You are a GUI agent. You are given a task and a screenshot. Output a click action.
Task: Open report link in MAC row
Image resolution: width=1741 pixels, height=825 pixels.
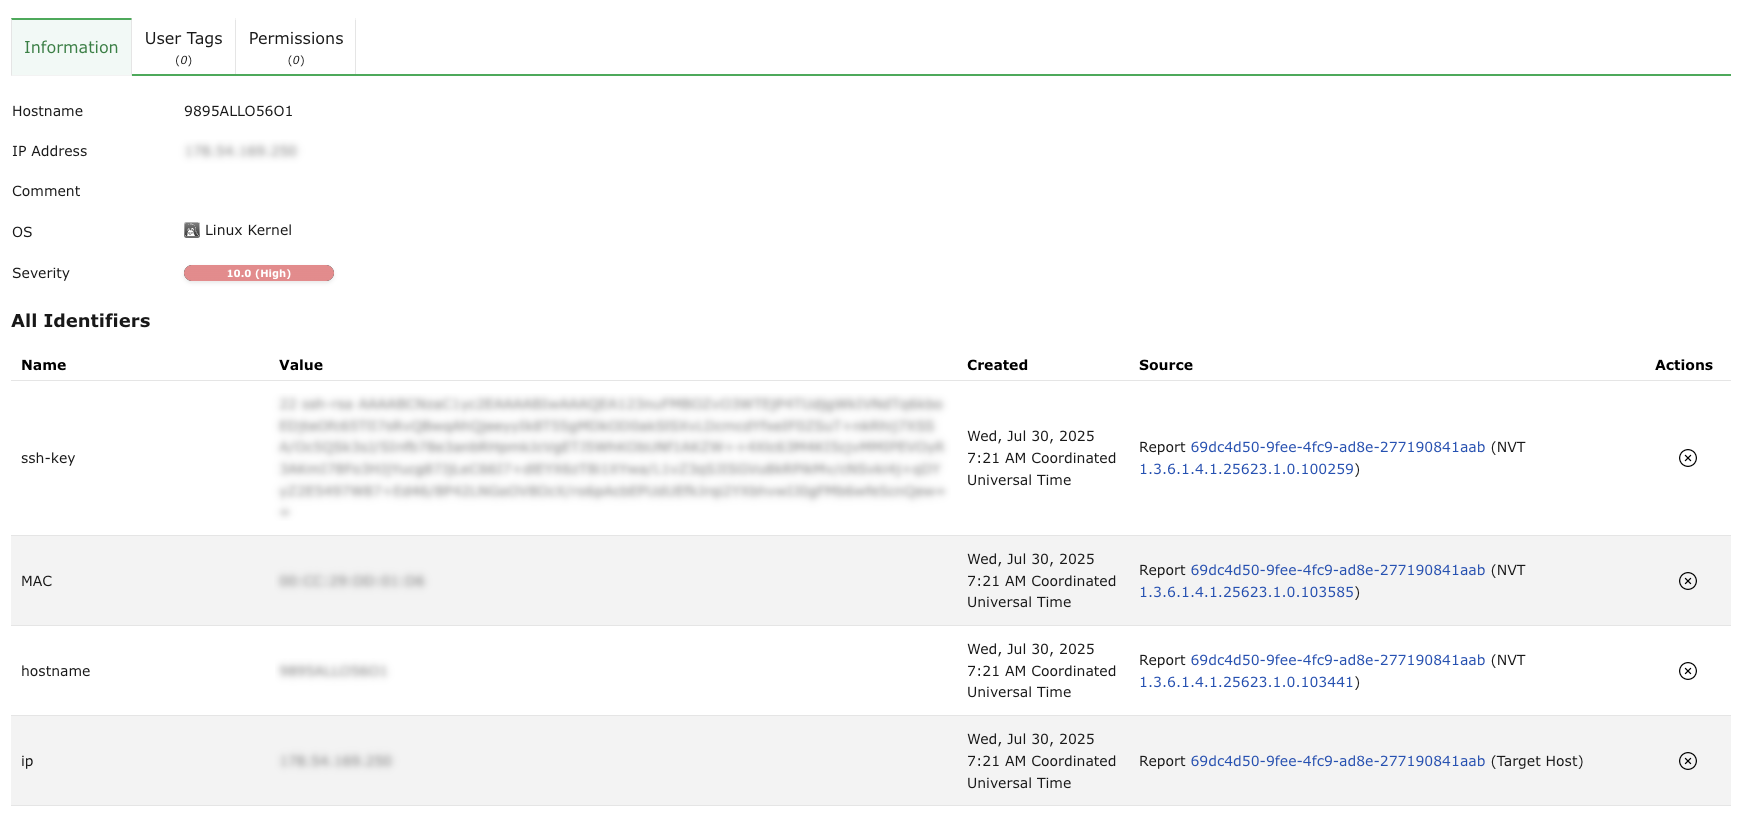pyautogui.click(x=1337, y=570)
